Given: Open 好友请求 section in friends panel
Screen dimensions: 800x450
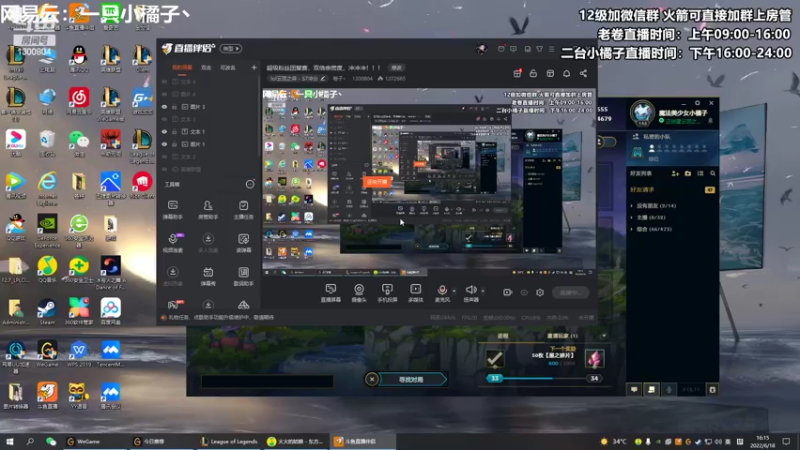Looking at the screenshot, I should coord(671,189).
